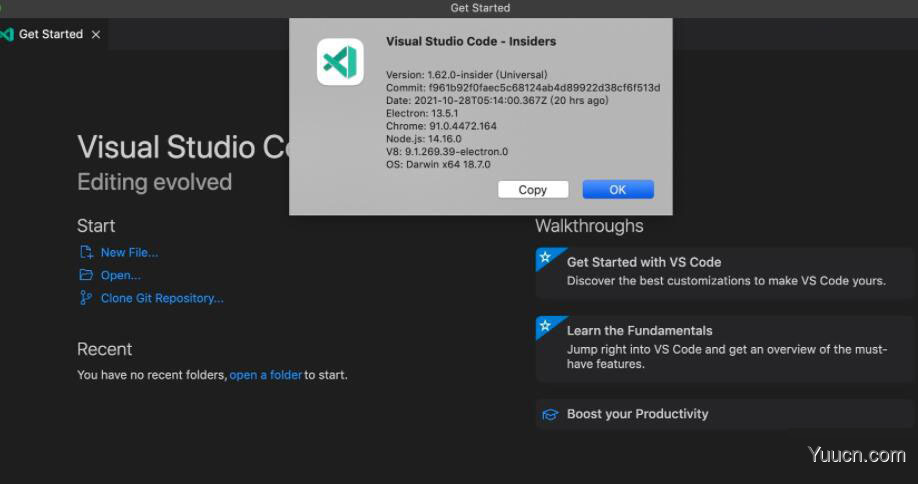
Task: Open Get Started with VS Code walkthrough
Action: [724, 273]
